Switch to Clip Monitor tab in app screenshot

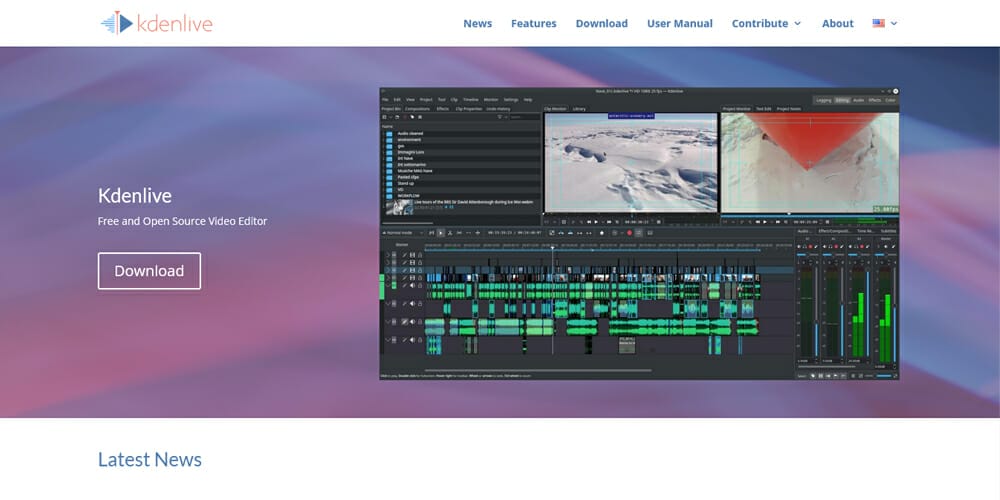click(x=555, y=109)
